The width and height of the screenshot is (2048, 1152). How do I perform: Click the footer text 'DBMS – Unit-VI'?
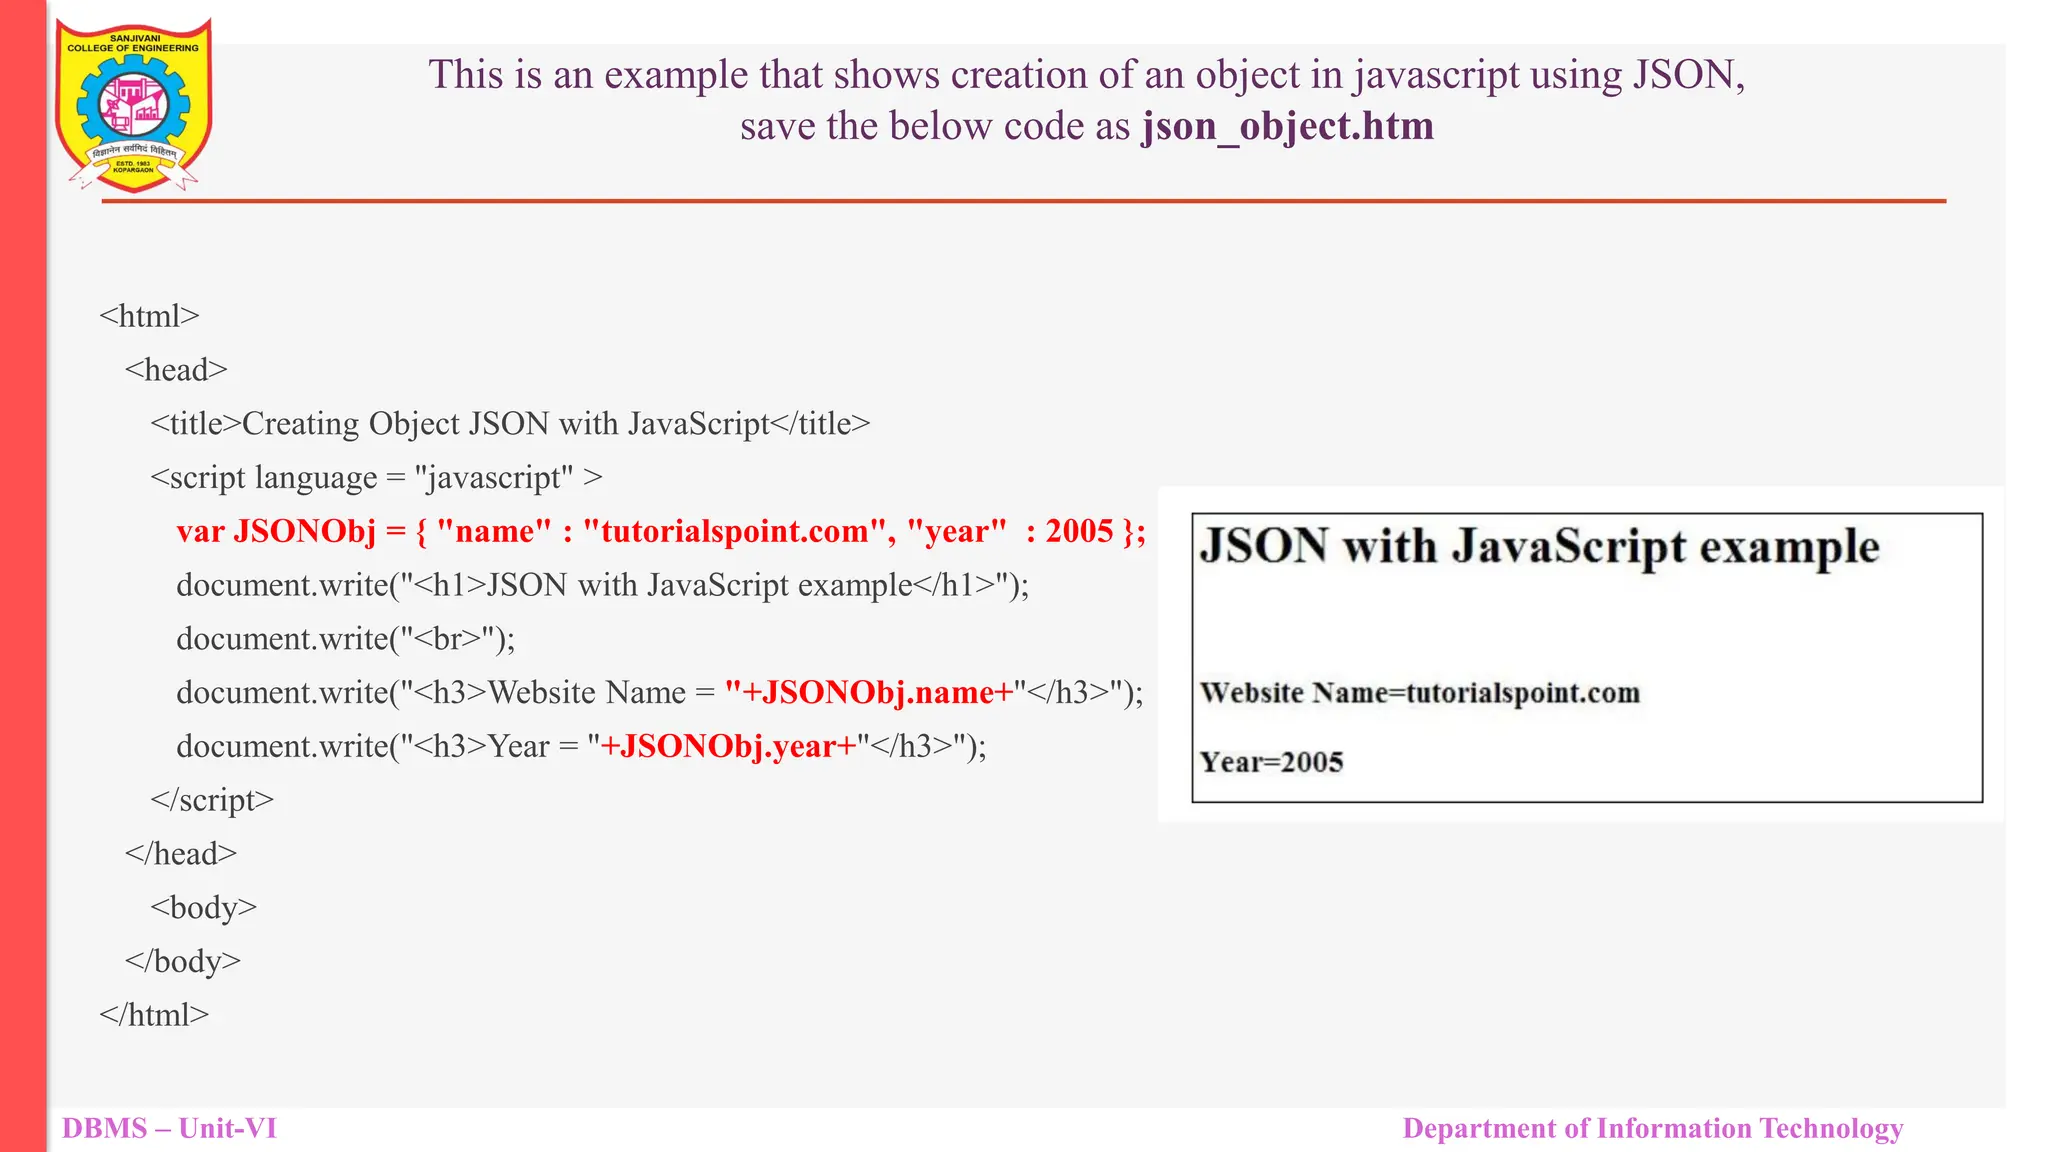169,1128
